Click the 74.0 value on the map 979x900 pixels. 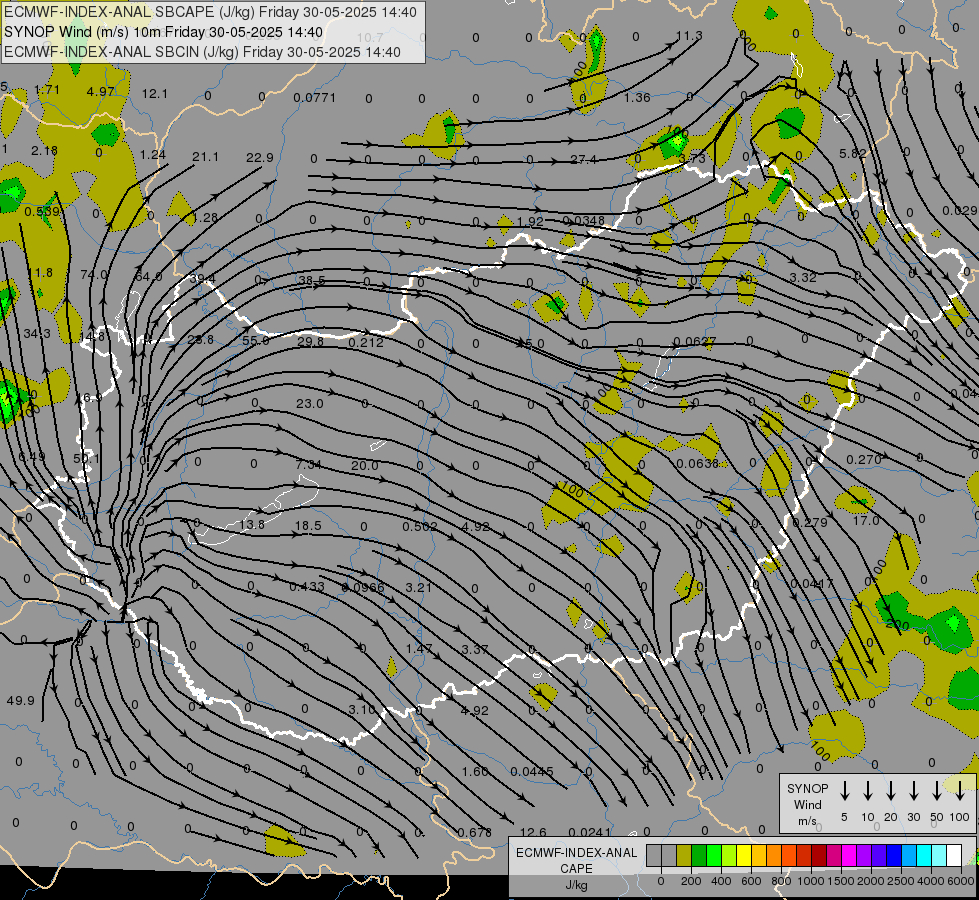coord(94,274)
